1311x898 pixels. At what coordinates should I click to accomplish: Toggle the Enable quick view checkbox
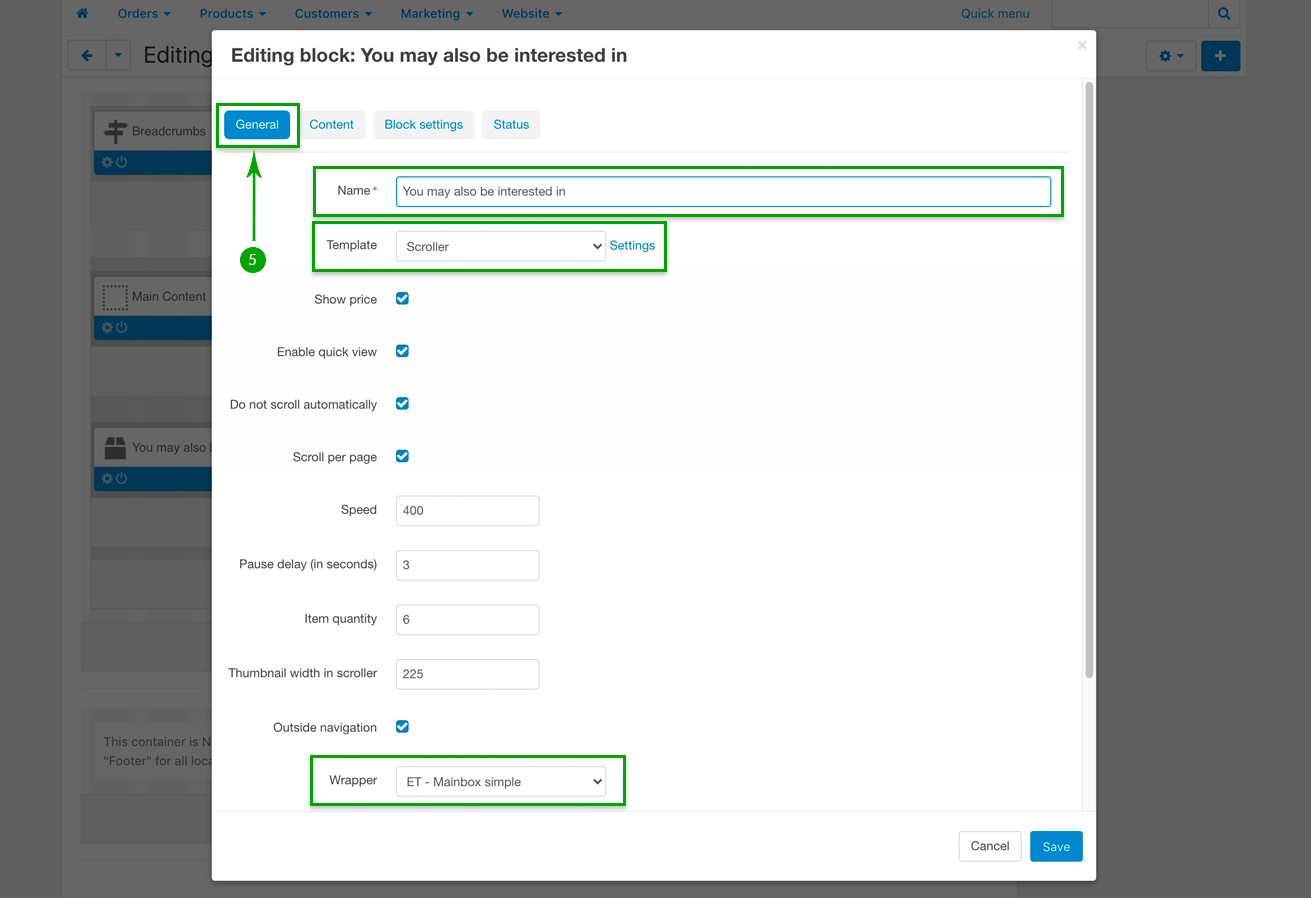[x=402, y=351]
